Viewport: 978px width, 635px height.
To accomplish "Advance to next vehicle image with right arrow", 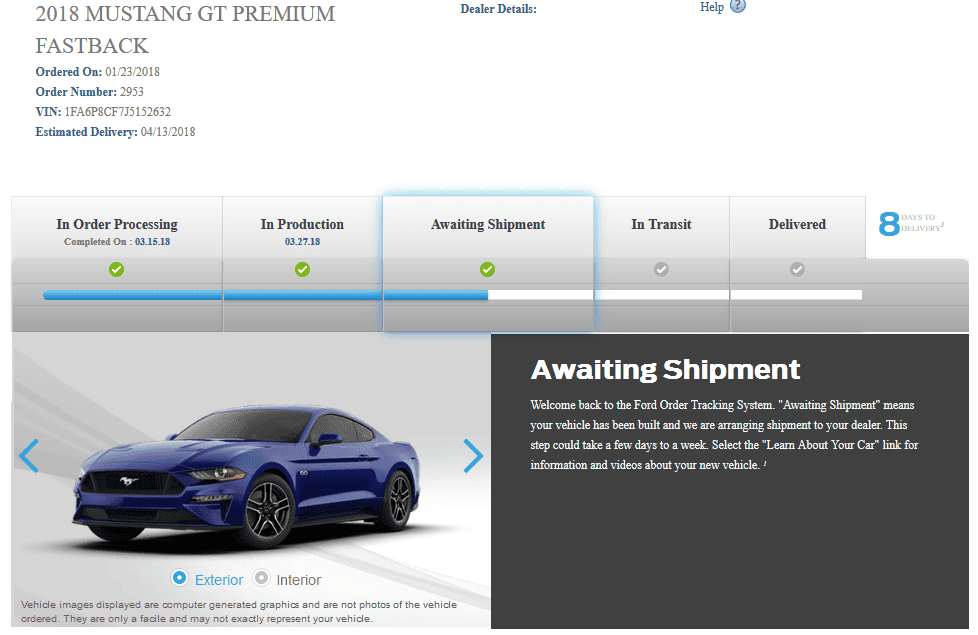I will click(x=473, y=456).
